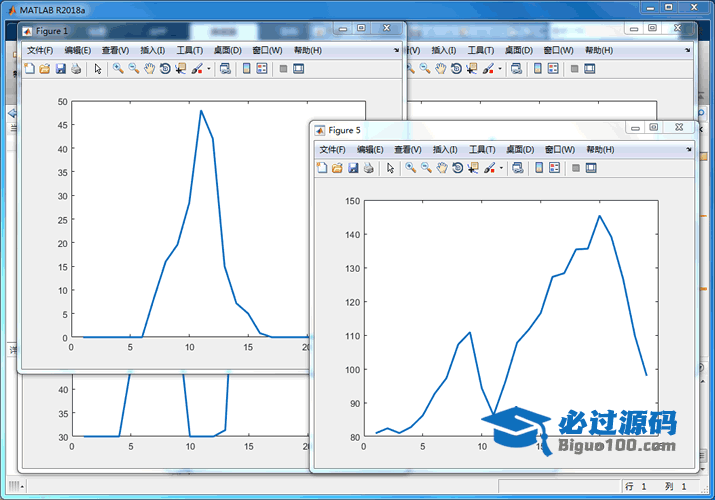Toggle the Insert Colorbar button in Figure 5

tap(538, 168)
